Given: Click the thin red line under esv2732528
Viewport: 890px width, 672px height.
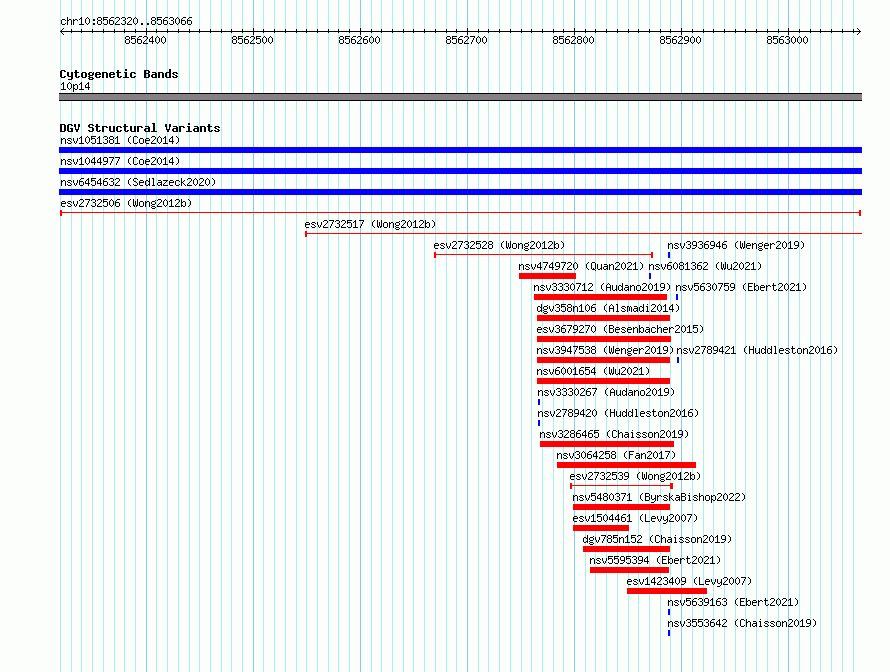Looking at the screenshot, I should 544,255.
